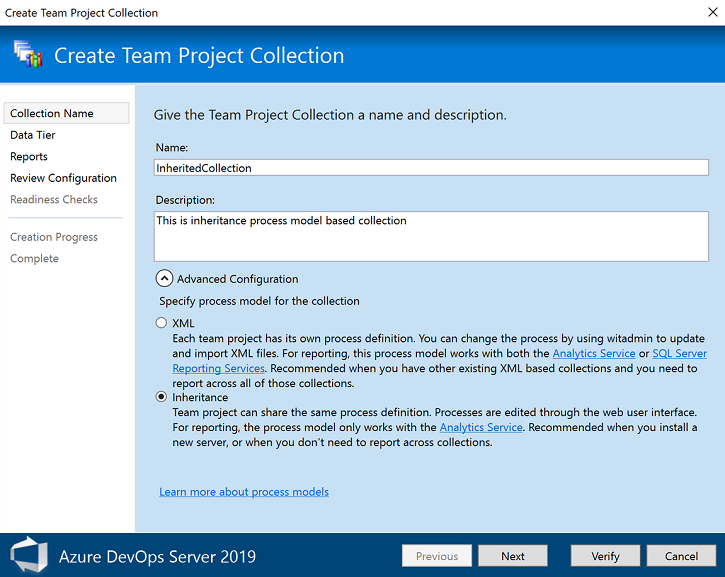Switch to Review Configuration step

pyautogui.click(x=63, y=178)
